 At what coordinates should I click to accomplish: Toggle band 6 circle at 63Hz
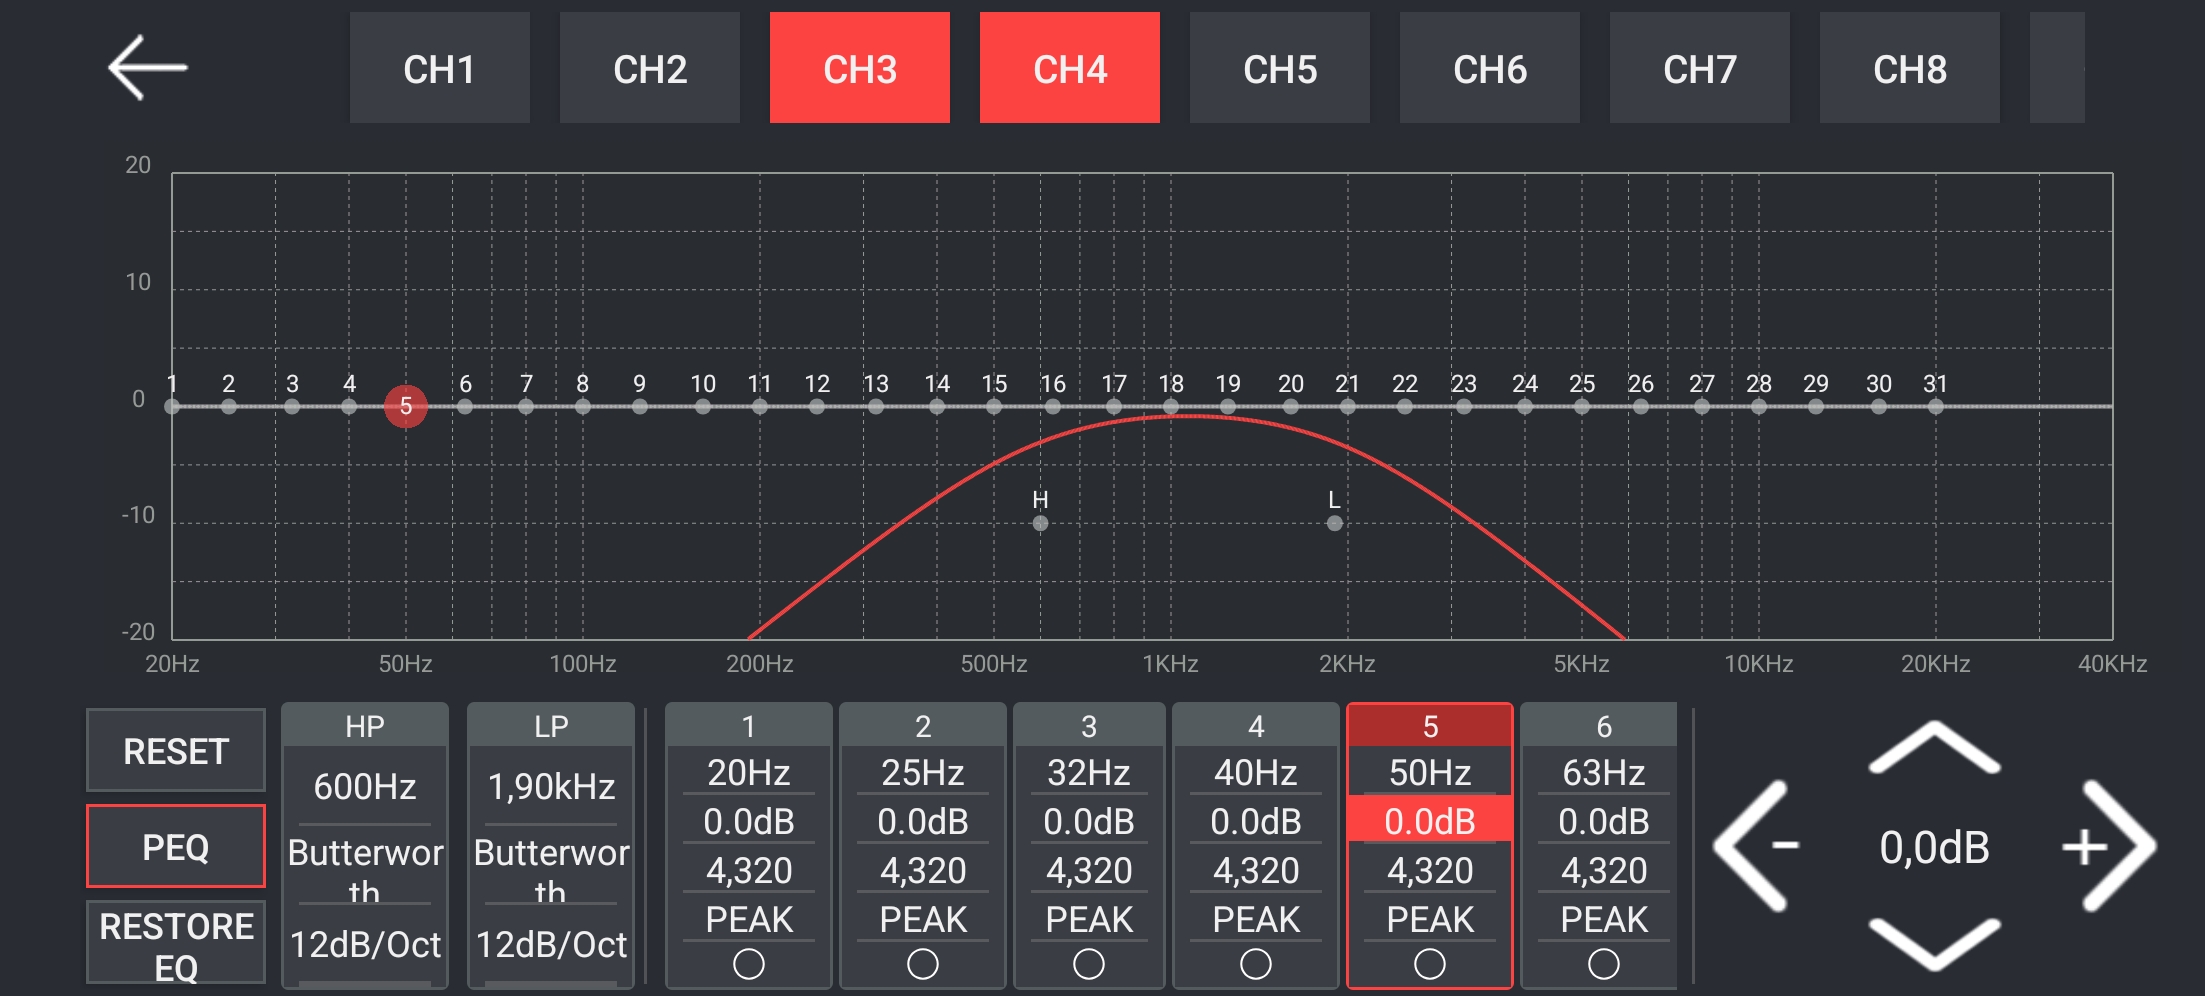(x=1603, y=964)
